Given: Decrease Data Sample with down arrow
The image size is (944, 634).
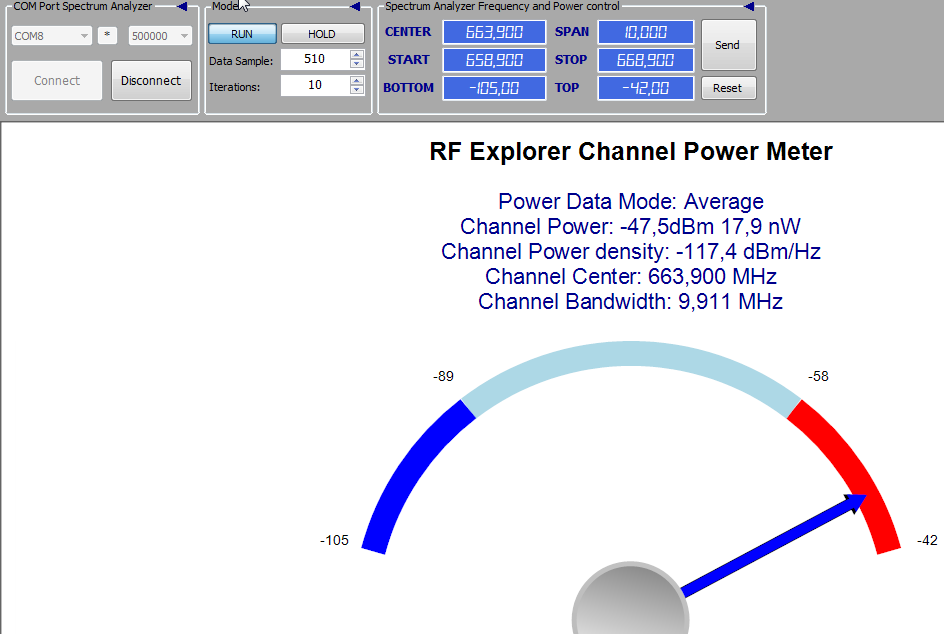Looking at the screenshot, I should (357, 64).
